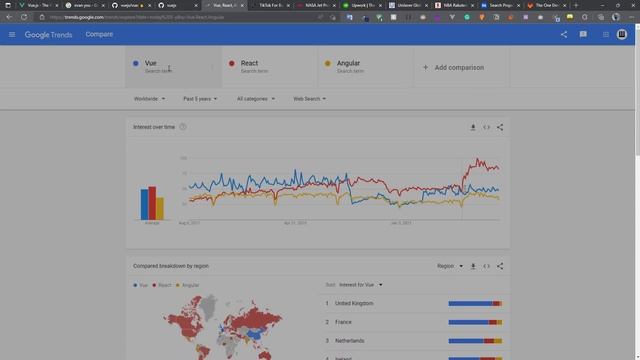Screen dimensions: 640x360
Task: Click the green Grammarly extension icon
Action: tap(467, 17)
